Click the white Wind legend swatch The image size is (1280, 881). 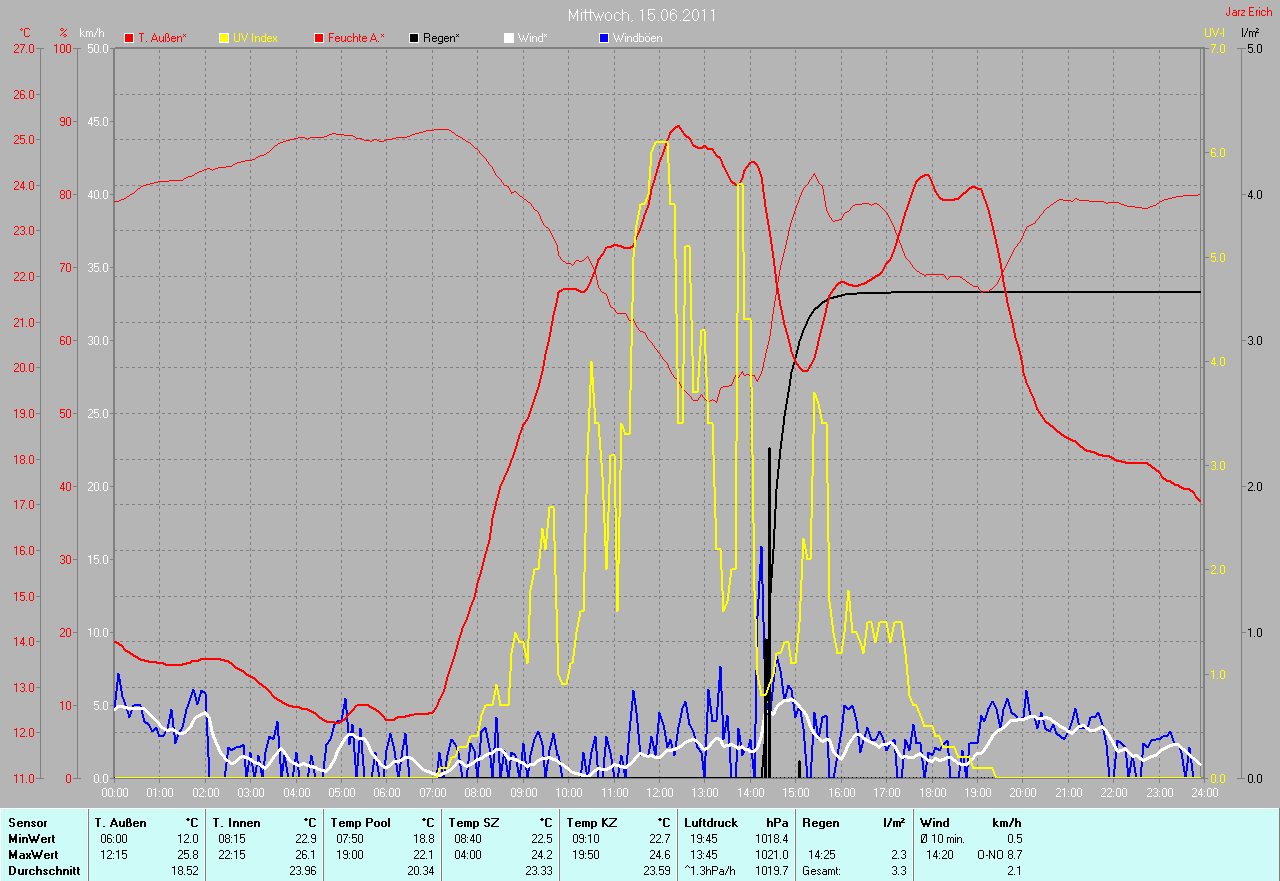(x=508, y=38)
